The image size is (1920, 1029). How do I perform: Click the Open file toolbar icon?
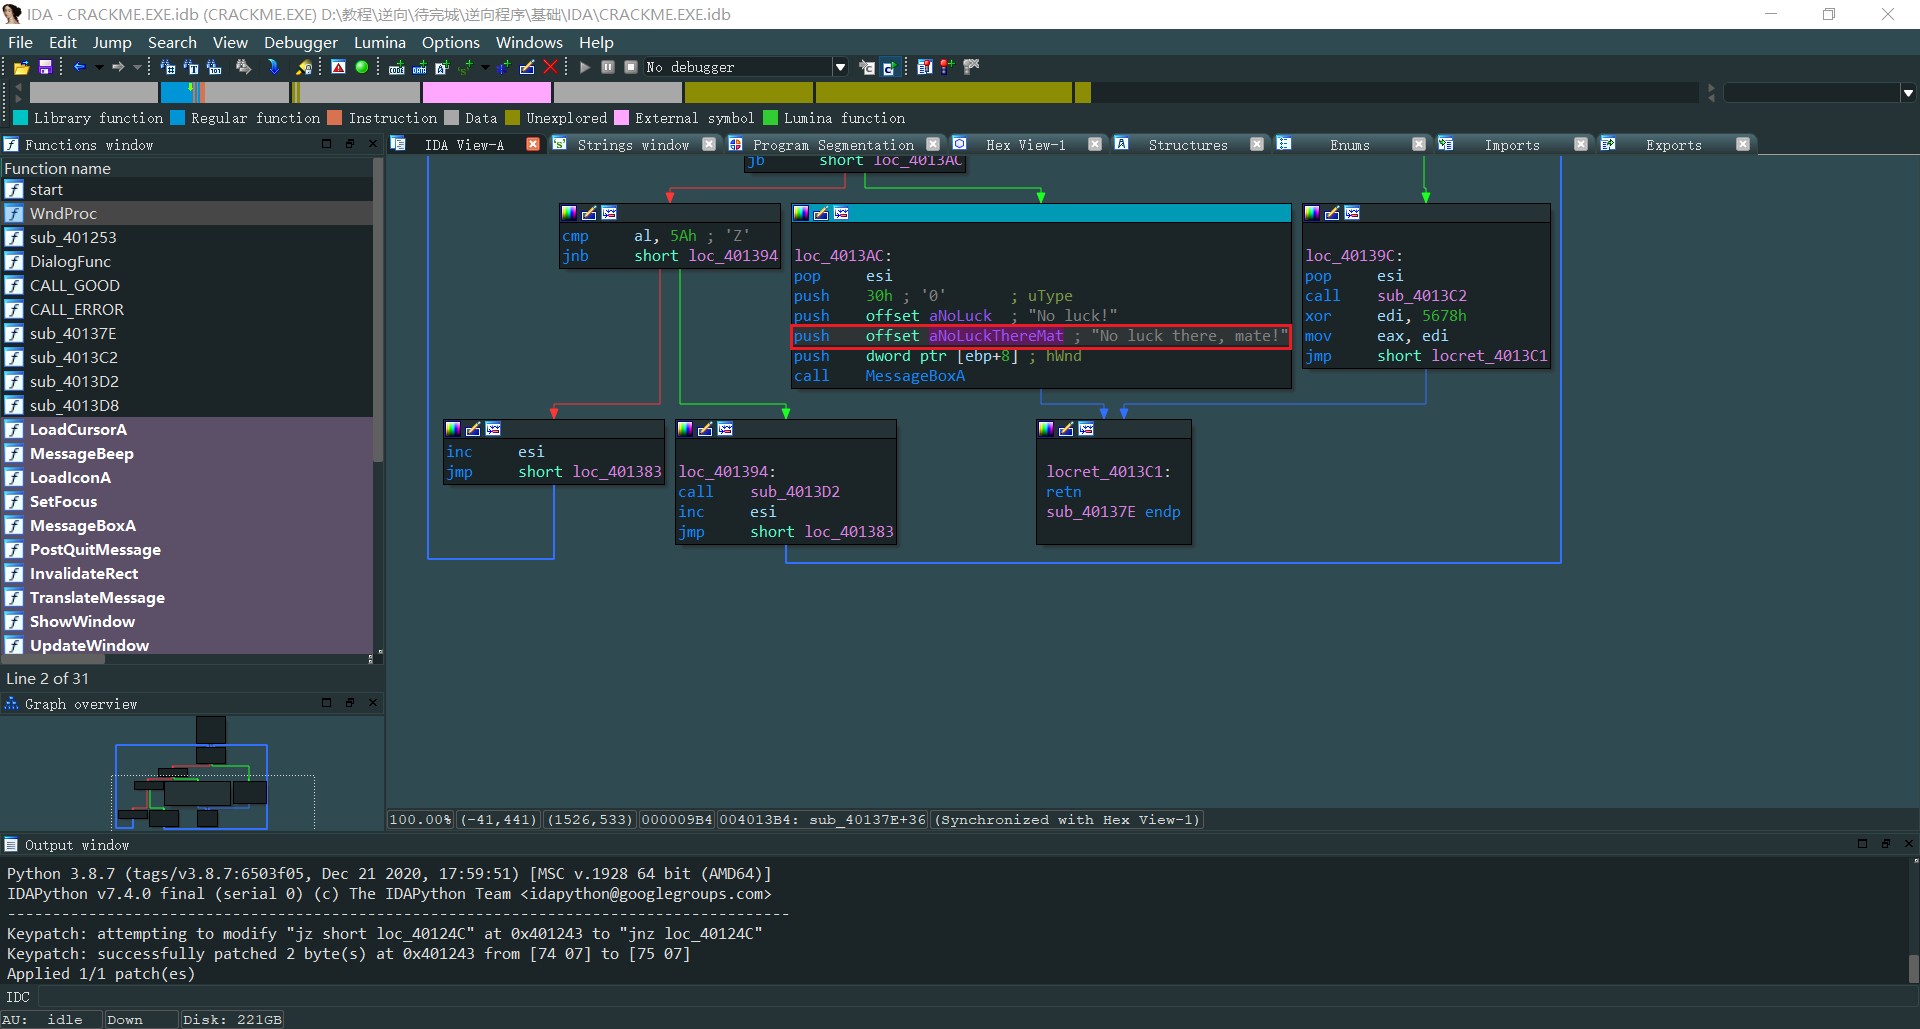coord(21,67)
